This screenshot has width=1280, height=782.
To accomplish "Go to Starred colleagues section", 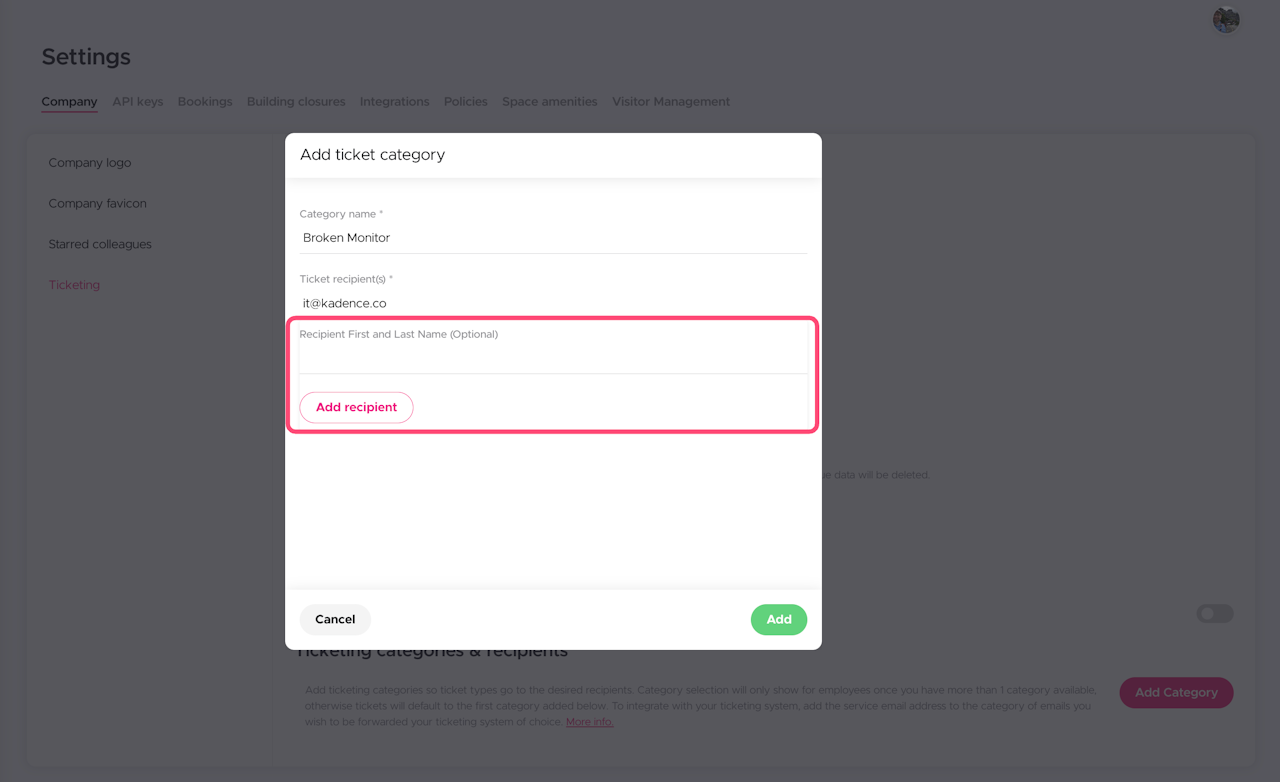I will pos(100,244).
